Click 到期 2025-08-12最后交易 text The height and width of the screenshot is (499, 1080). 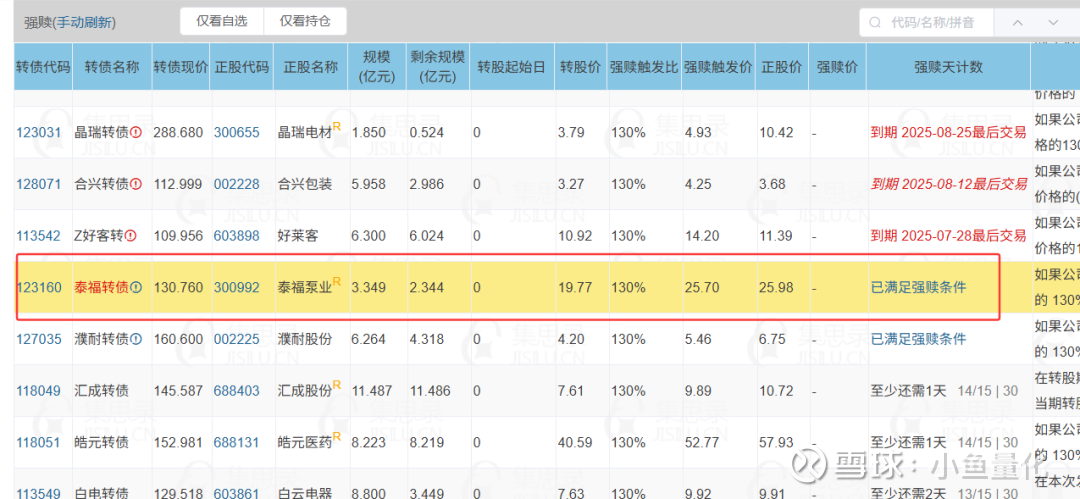[x=948, y=184]
